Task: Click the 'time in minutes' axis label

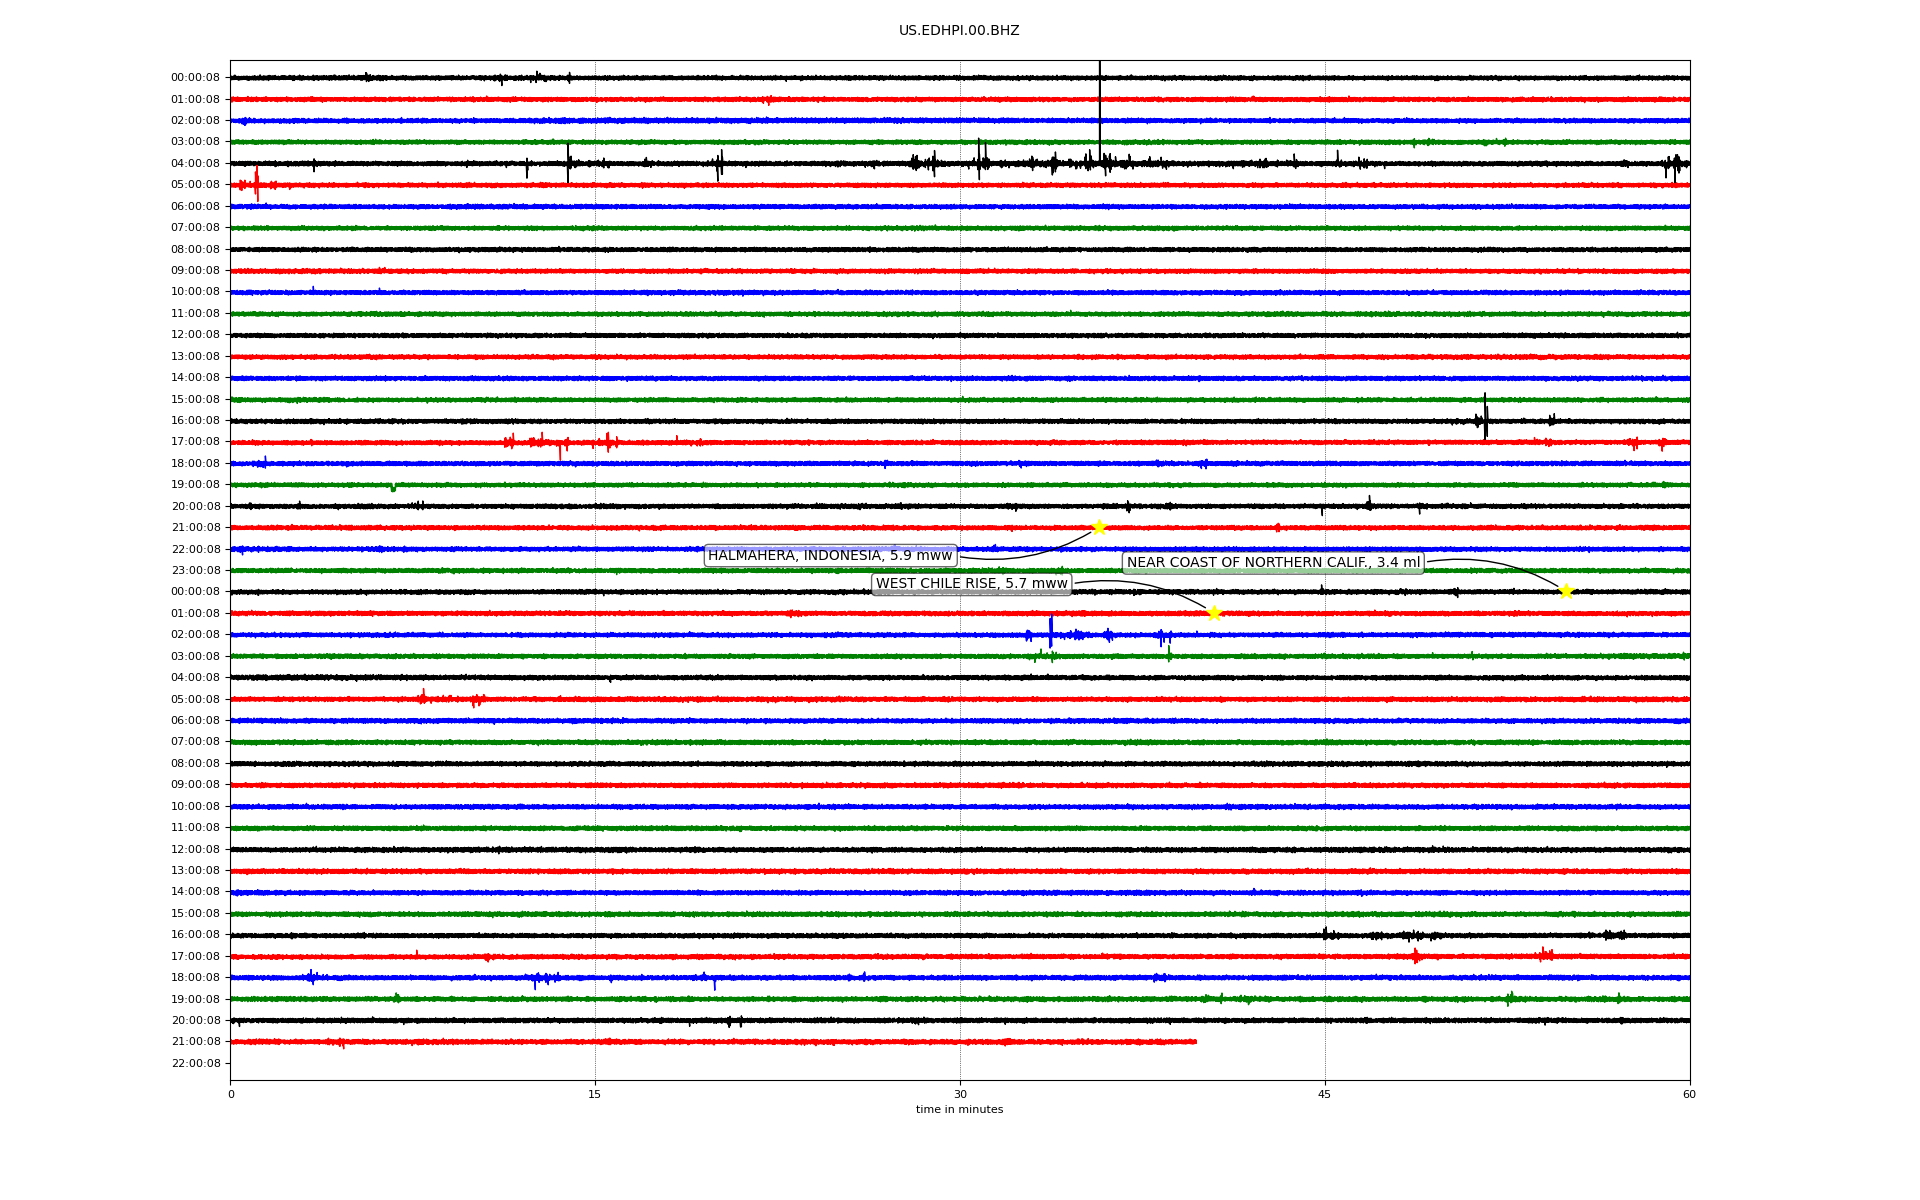Action: pos(959,1110)
